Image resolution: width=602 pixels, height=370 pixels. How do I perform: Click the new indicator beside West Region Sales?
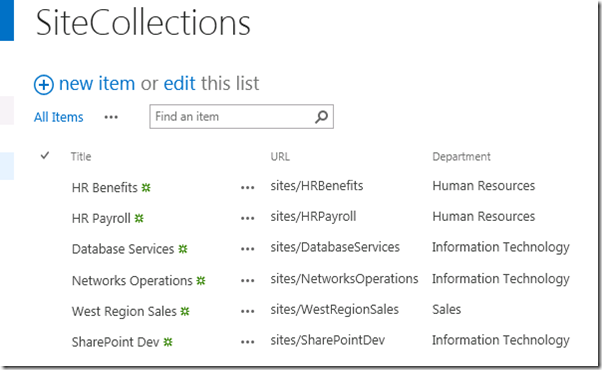coord(185,311)
